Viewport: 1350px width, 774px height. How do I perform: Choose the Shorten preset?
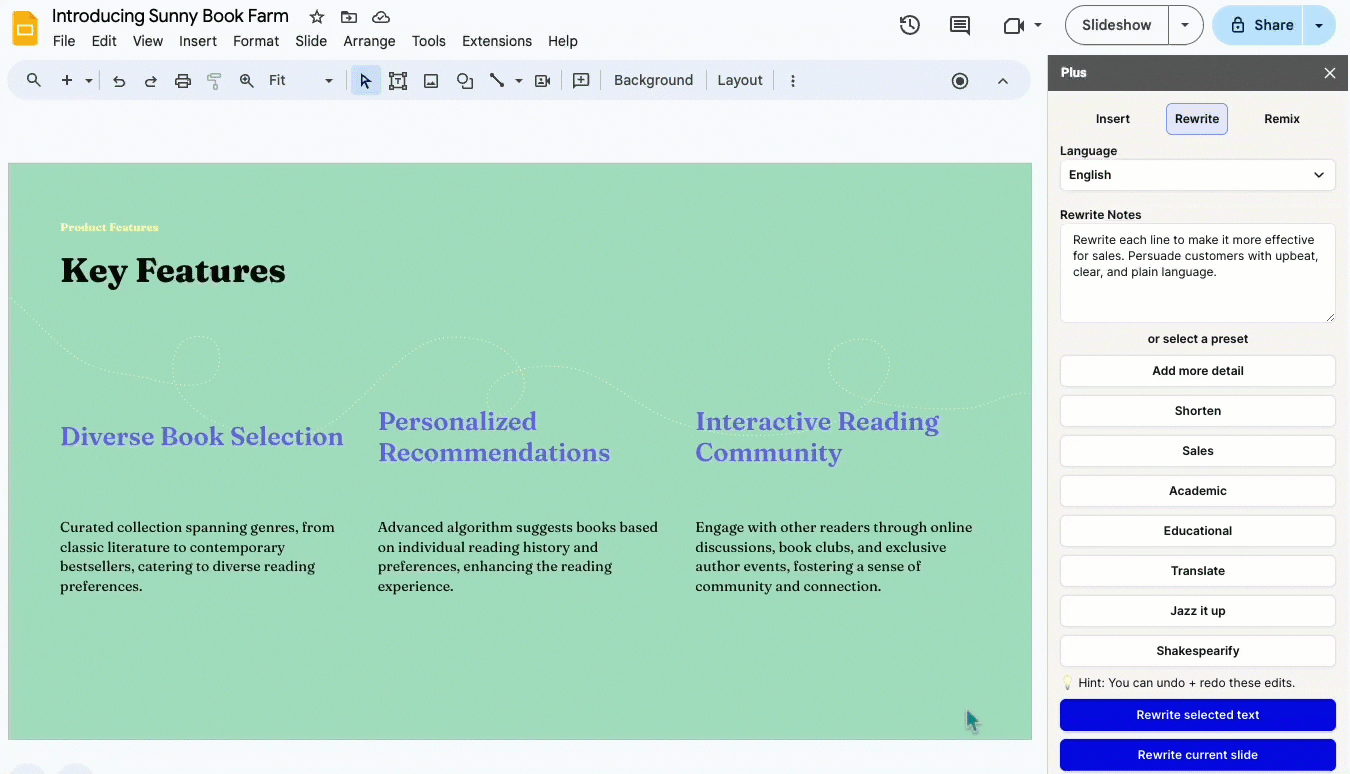pos(1198,411)
